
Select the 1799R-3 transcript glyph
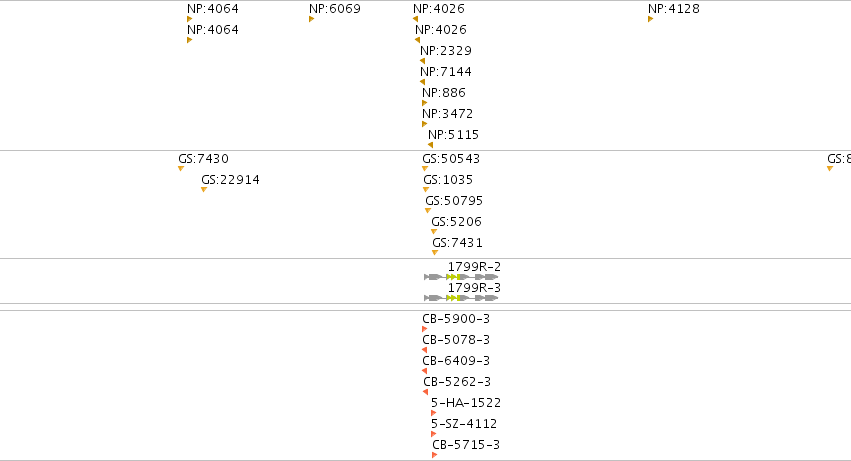461,298
